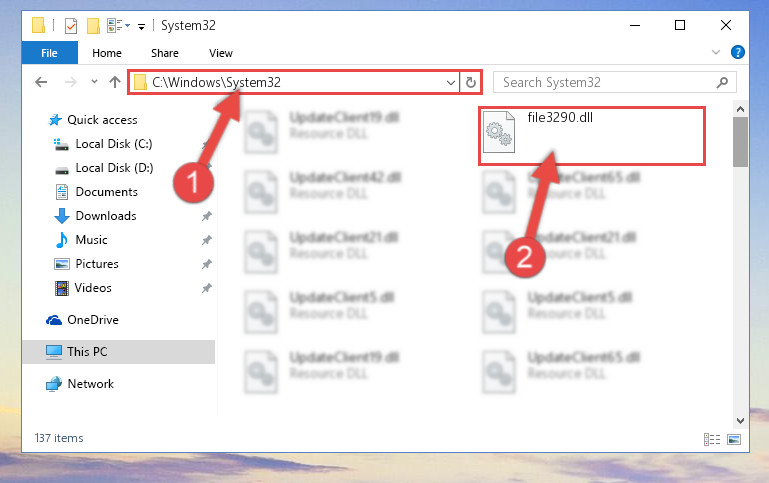769x483 pixels.
Task: Open the recent locations dropdown arrow
Action: (94, 82)
